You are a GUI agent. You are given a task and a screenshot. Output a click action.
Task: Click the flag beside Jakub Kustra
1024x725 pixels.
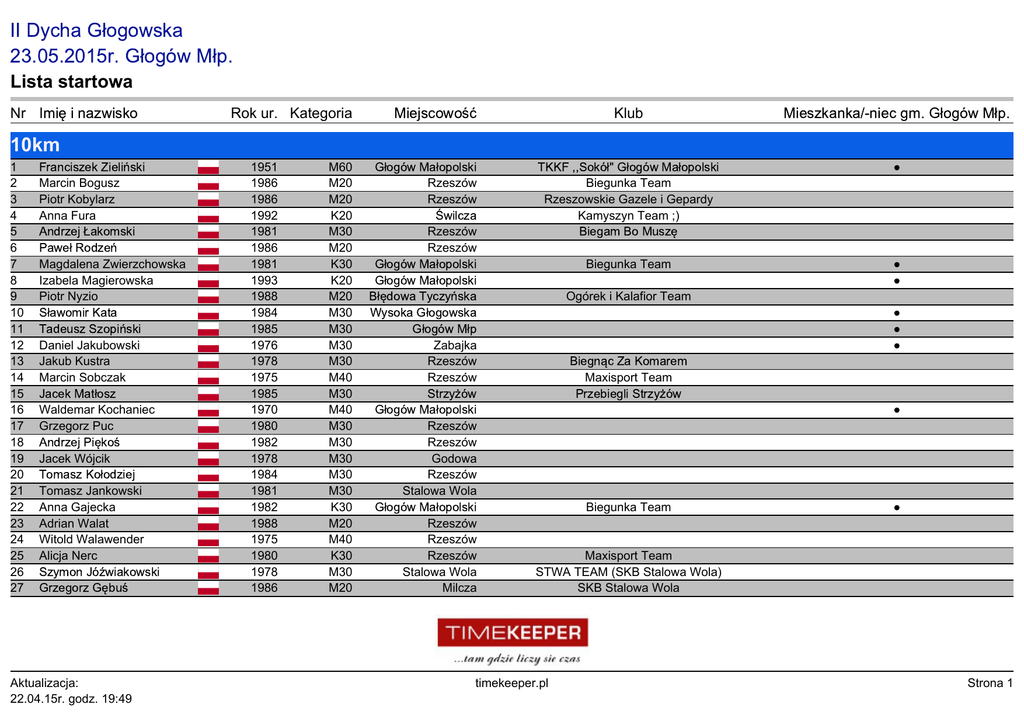[x=208, y=362]
